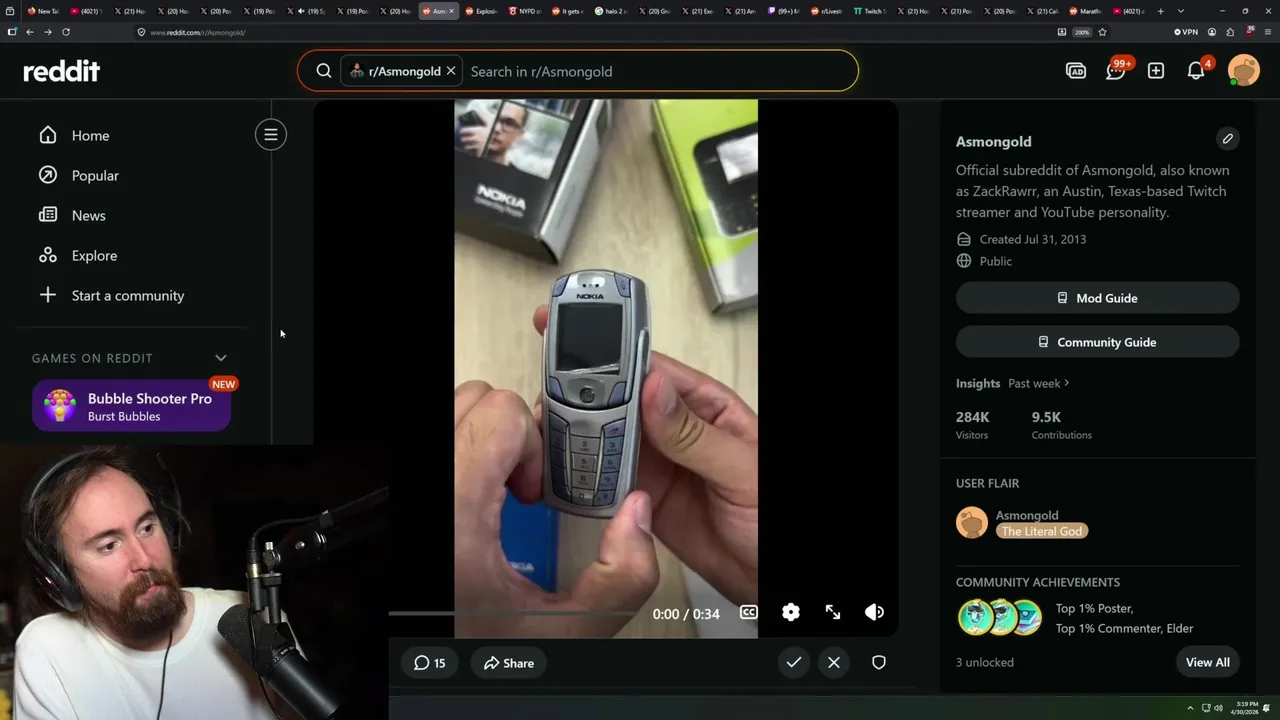The width and height of the screenshot is (1280, 720).
Task: Open the 15 comments on post
Action: pos(430,663)
